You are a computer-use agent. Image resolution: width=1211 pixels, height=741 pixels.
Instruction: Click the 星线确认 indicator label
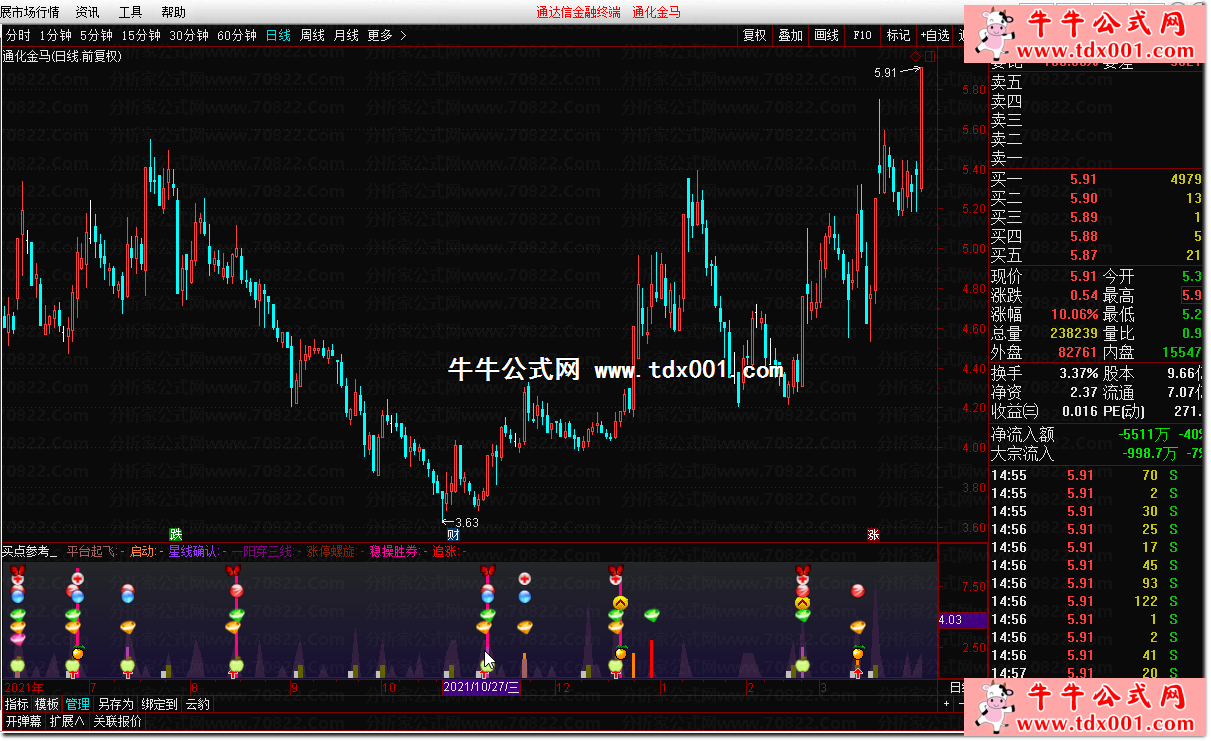click(195, 551)
